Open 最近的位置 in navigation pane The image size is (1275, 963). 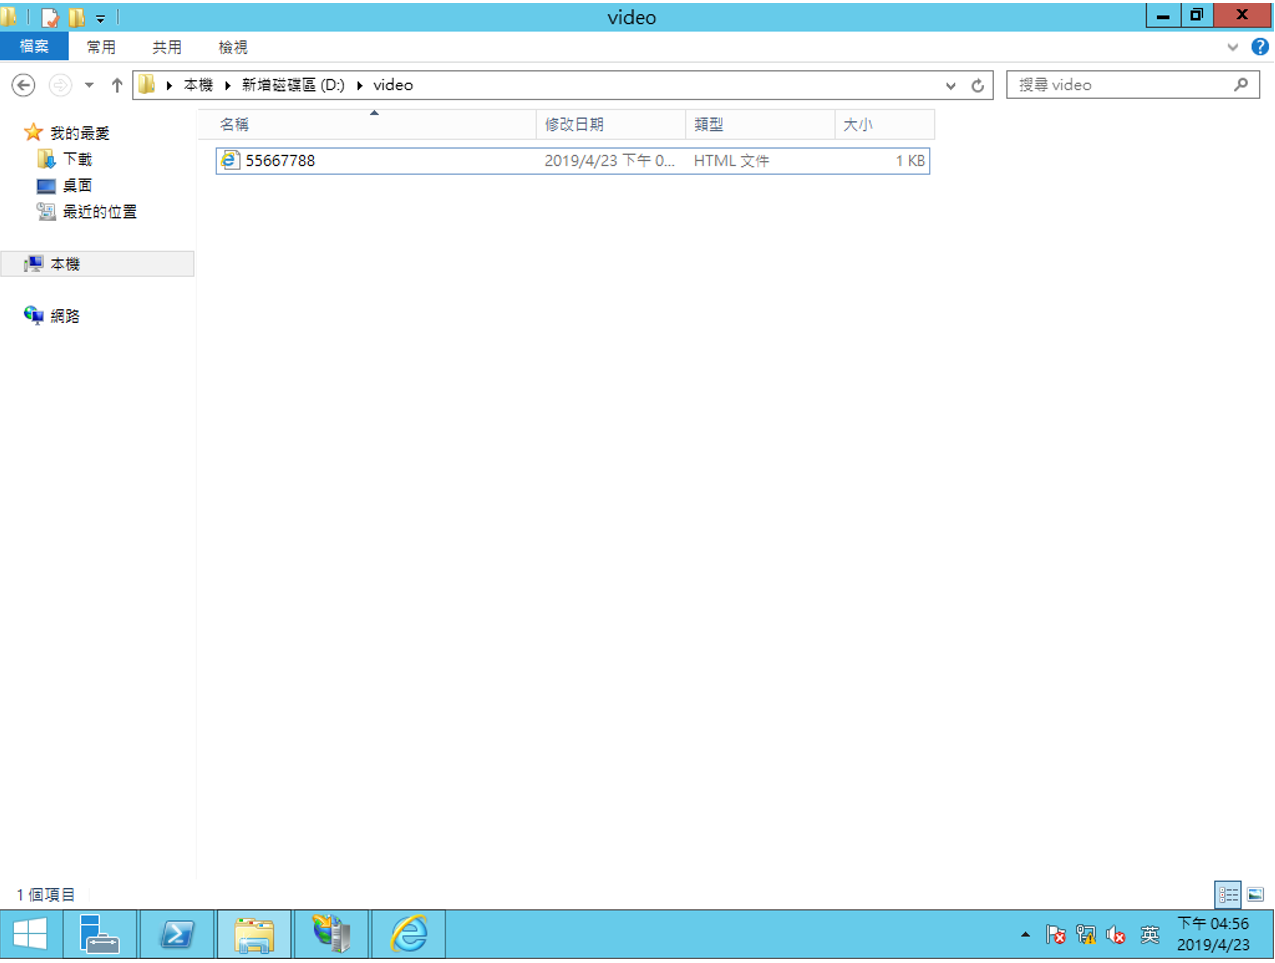(x=99, y=211)
